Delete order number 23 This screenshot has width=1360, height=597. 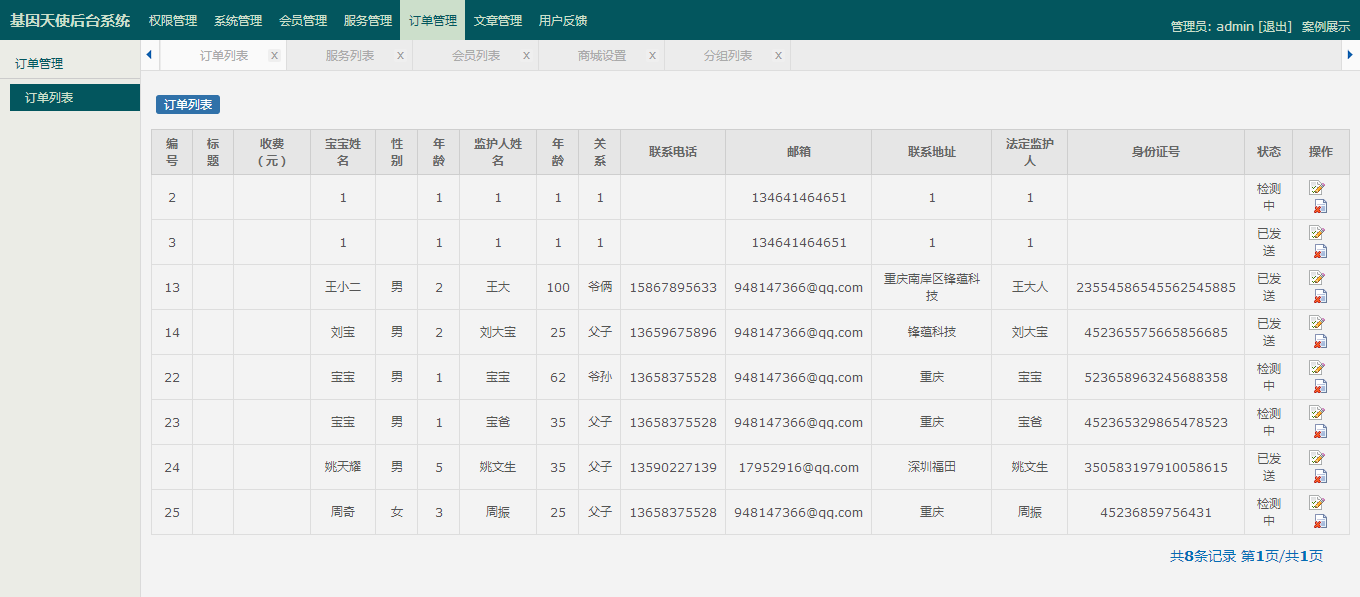[x=1320, y=432]
